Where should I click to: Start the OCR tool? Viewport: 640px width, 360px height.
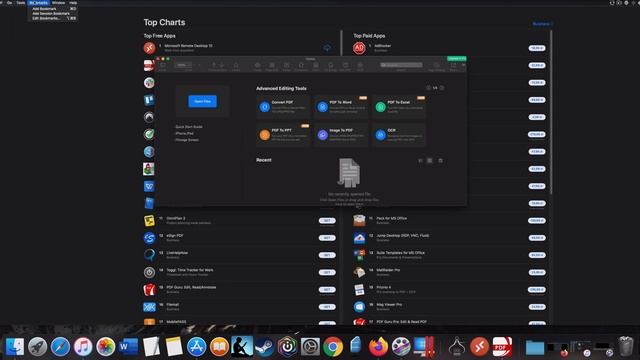click(x=399, y=135)
